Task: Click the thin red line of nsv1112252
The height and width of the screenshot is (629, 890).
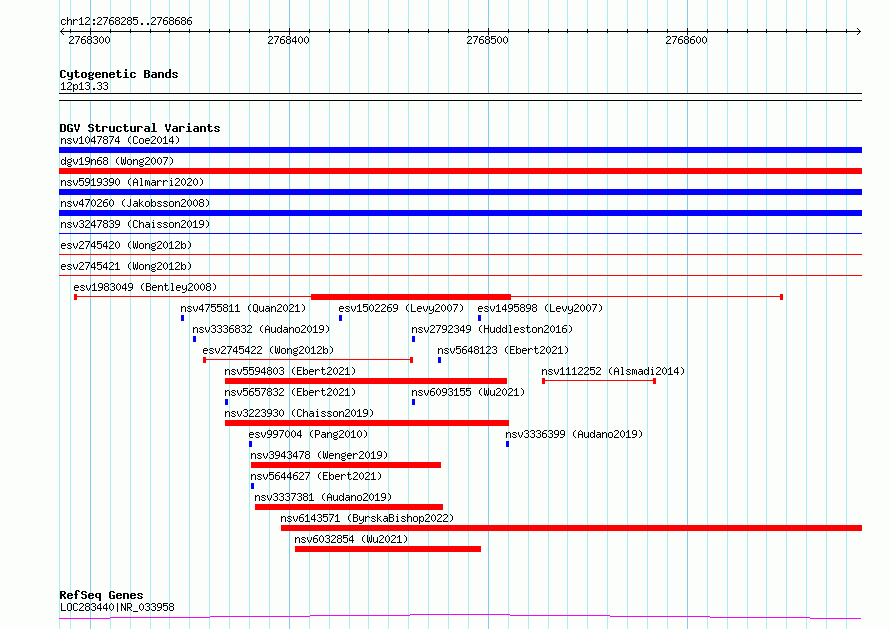Action: pos(599,381)
